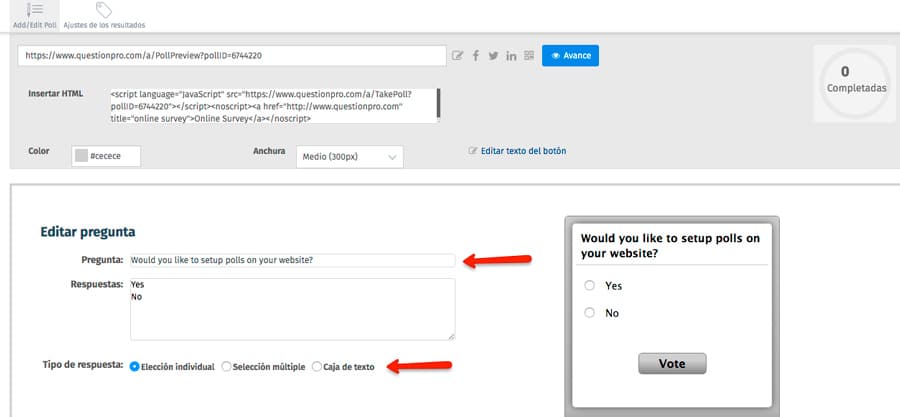Click the embed code box scrollbar
The image size is (900, 417).
tap(439, 103)
